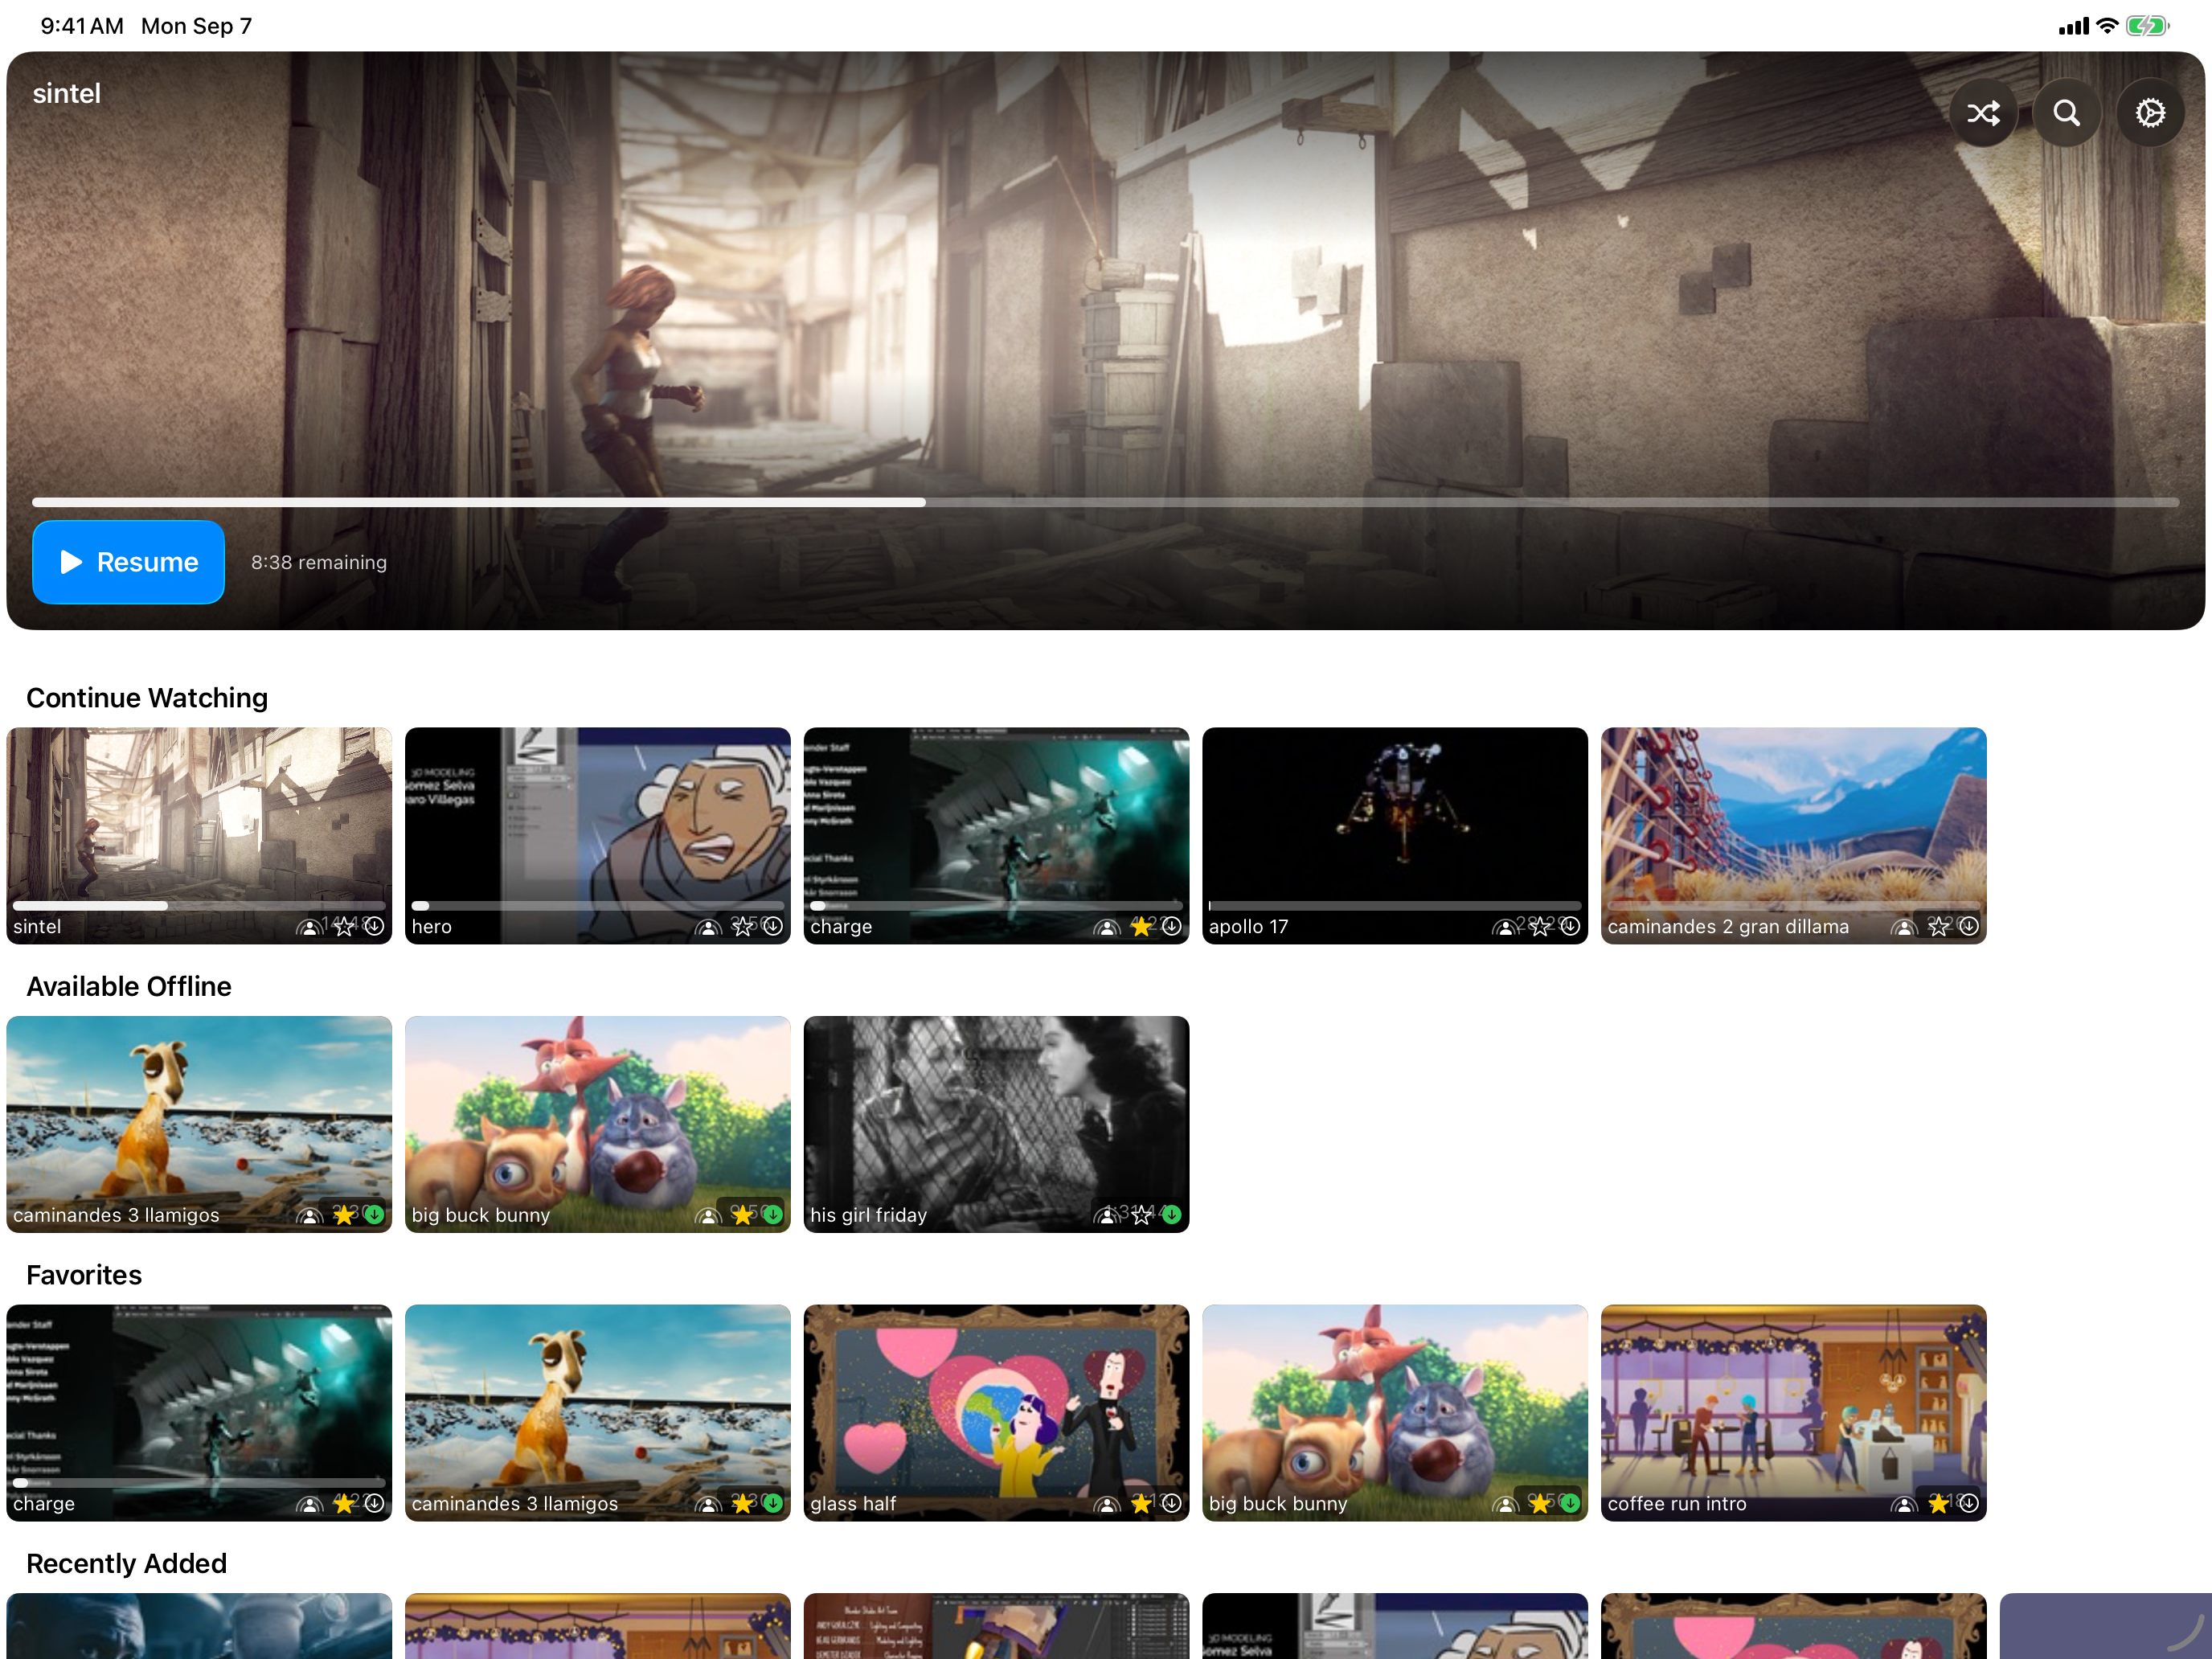Click person icon on caminandes 2 gran dillama
The image size is (2212, 1659).
tap(1904, 928)
